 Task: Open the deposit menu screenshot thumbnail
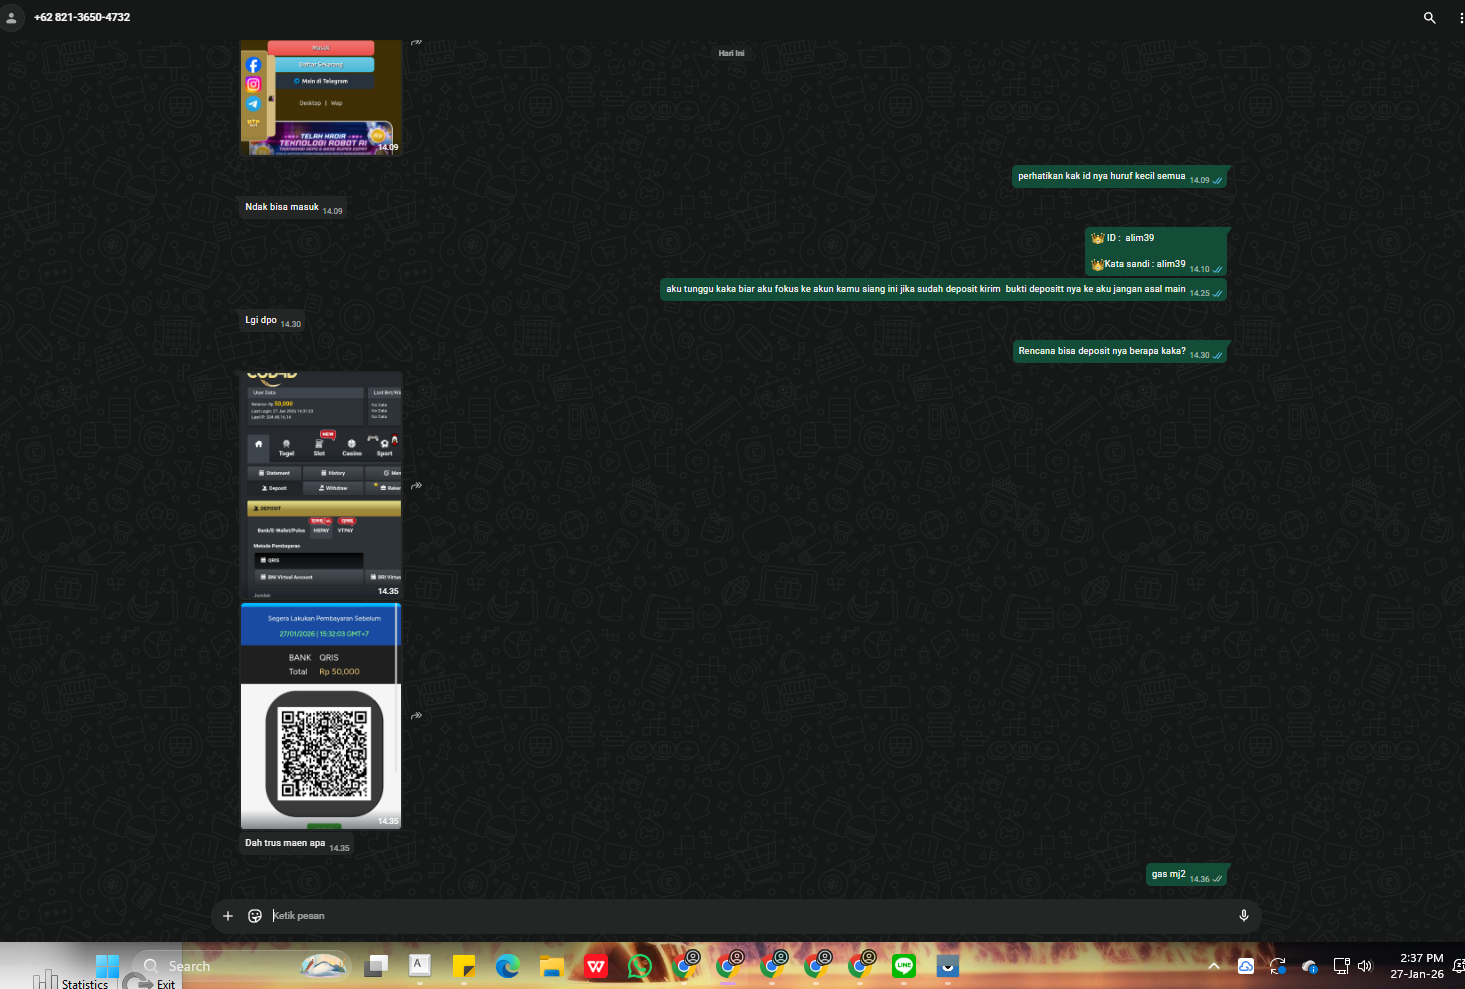point(321,485)
